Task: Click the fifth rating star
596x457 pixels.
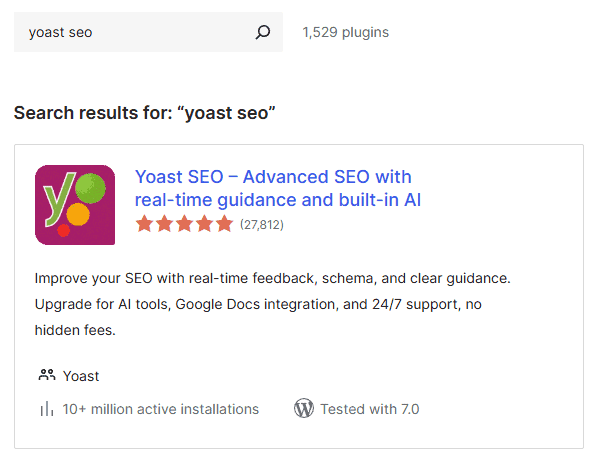Action: click(x=224, y=224)
